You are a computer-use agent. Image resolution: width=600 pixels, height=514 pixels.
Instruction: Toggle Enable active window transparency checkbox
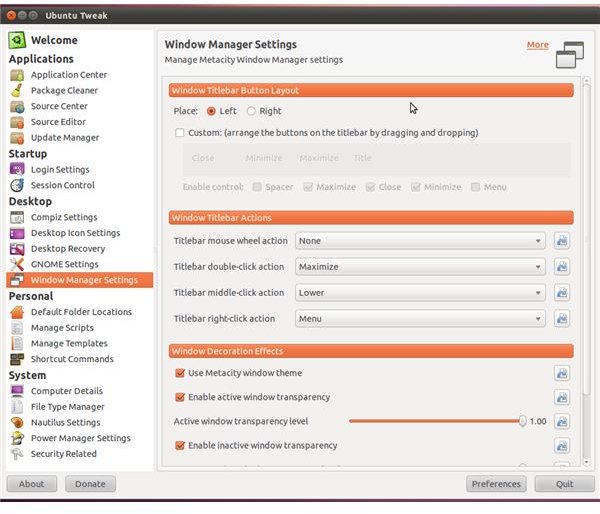pyautogui.click(x=180, y=397)
